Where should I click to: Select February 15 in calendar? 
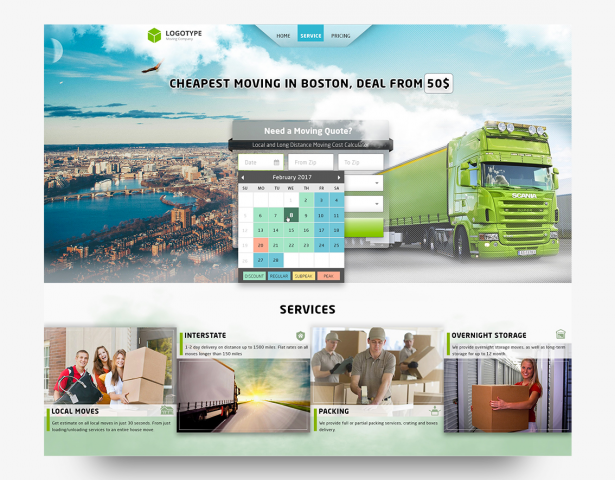(291, 230)
